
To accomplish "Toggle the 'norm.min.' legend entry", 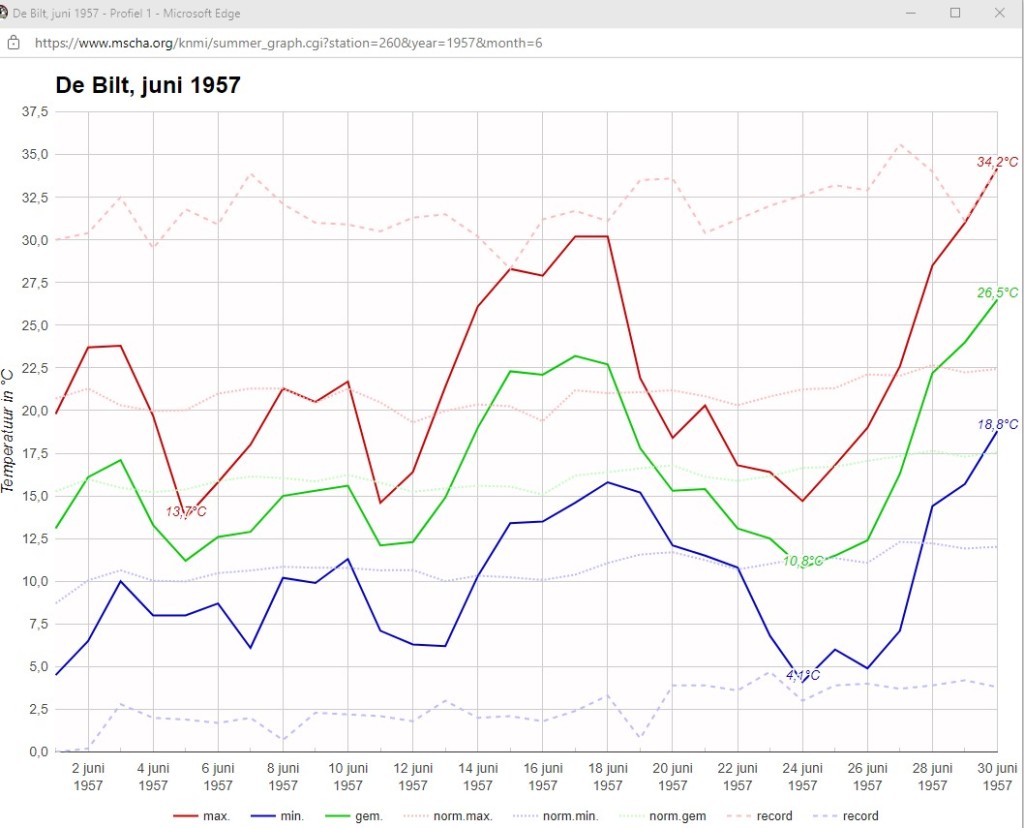I will 556,816.
